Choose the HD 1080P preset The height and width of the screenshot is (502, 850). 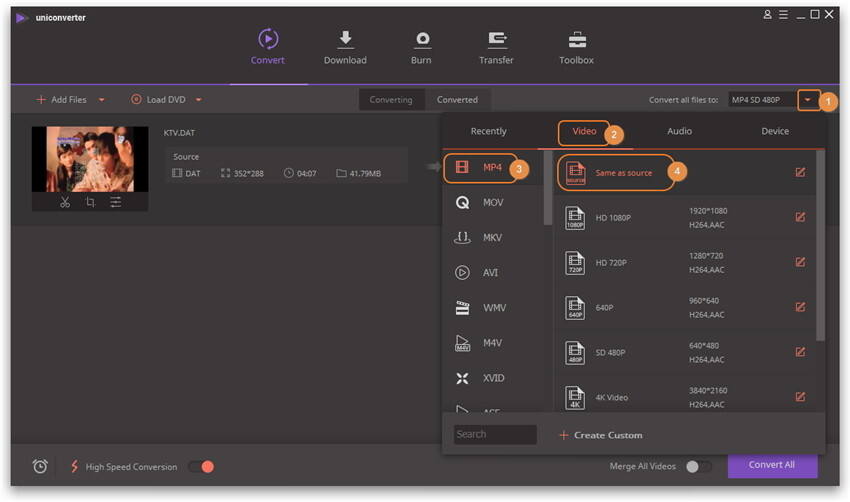pos(685,217)
